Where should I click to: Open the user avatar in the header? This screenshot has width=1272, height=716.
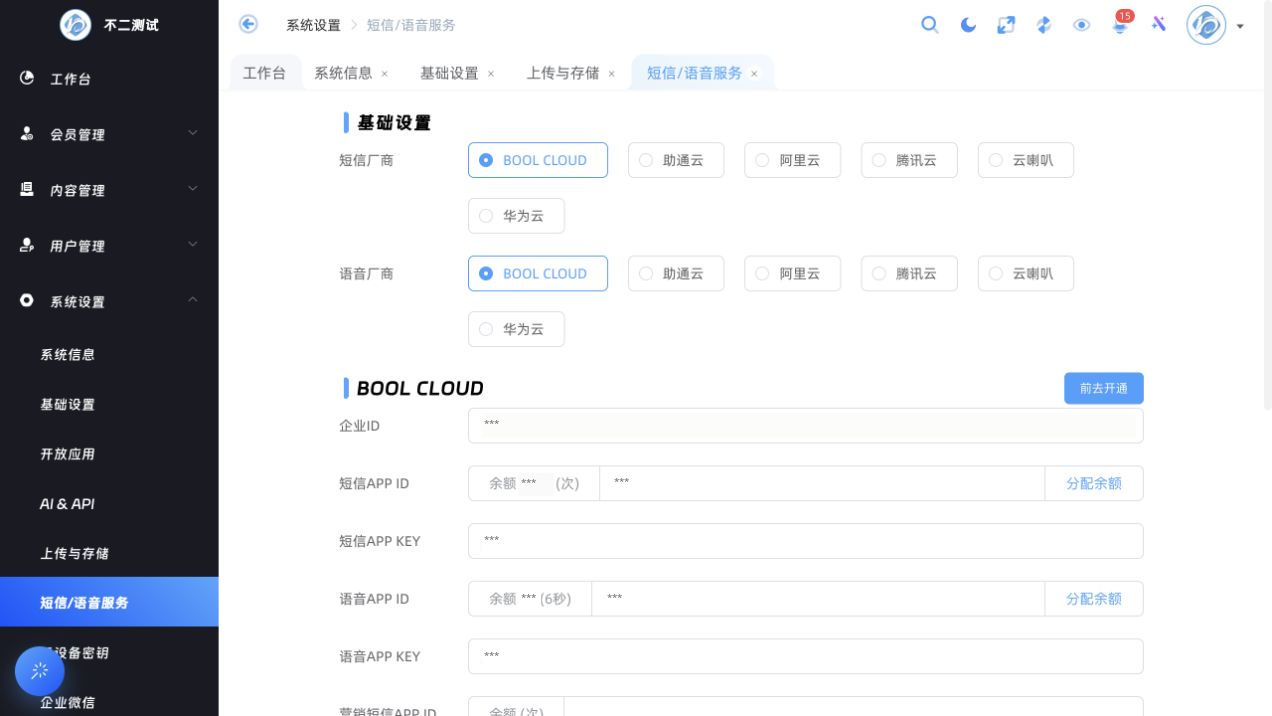point(1206,25)
